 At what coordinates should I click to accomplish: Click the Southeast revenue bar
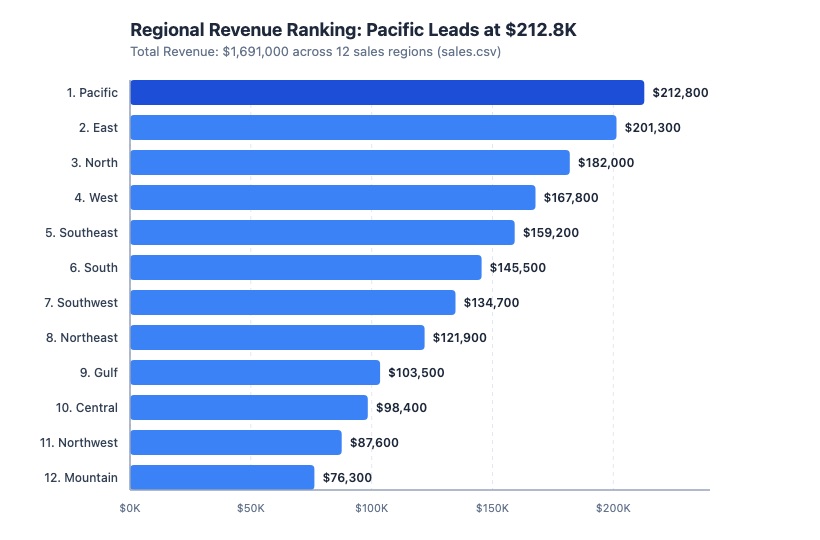(x=322, y=233)
